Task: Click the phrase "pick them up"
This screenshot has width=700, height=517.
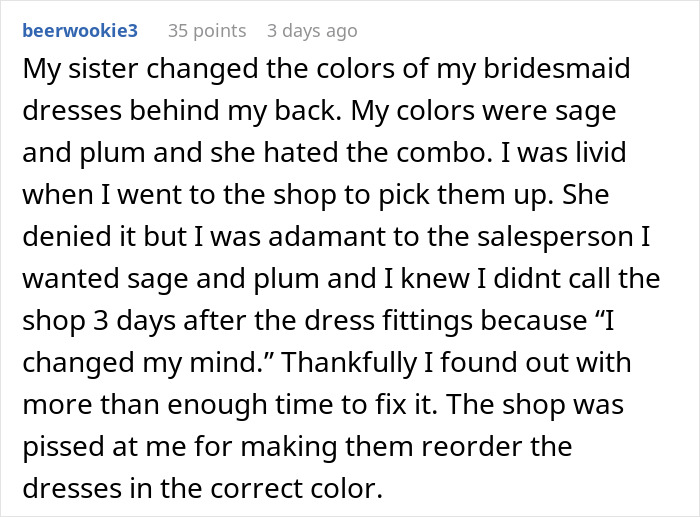Action: pos(482,196)
